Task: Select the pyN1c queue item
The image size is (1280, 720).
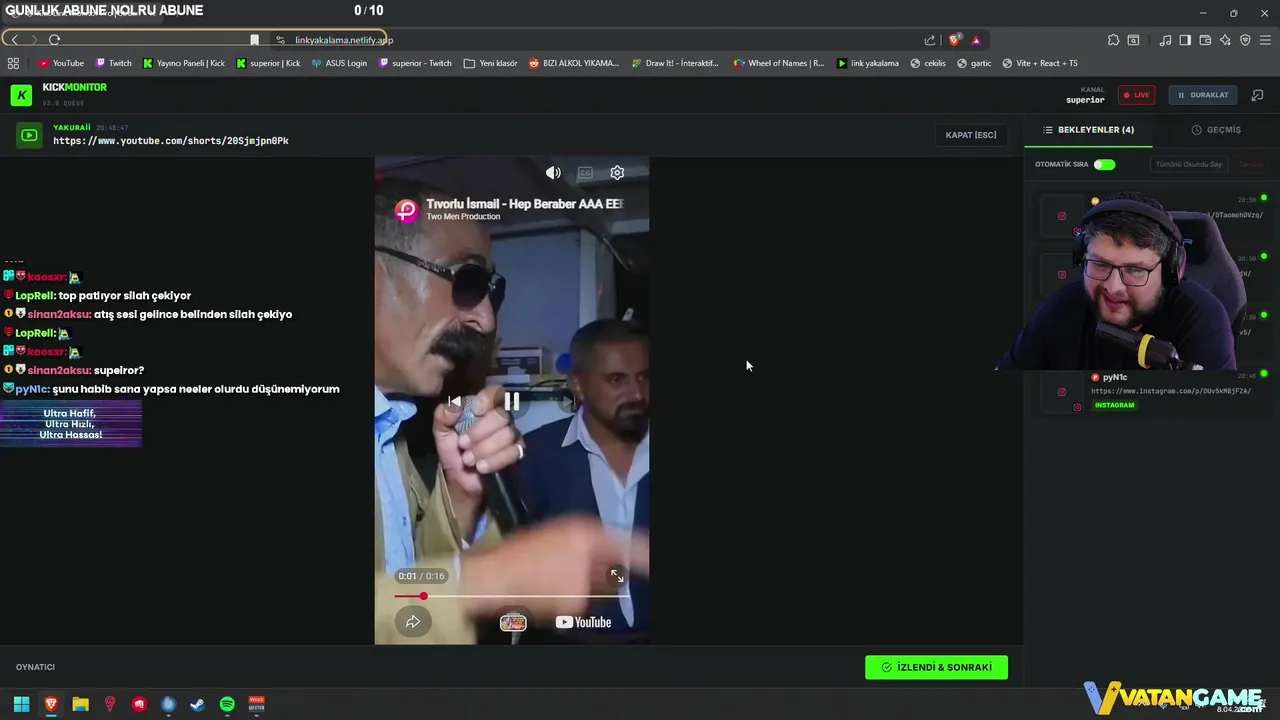Action: [1150, 391]
